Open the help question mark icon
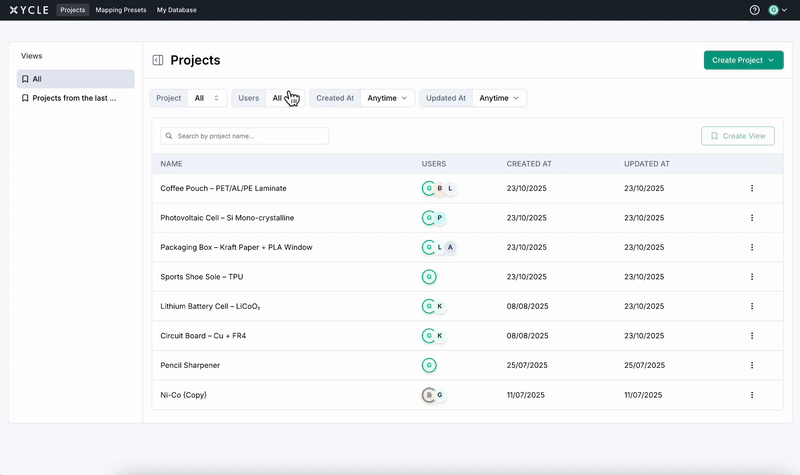 [754, 10]
